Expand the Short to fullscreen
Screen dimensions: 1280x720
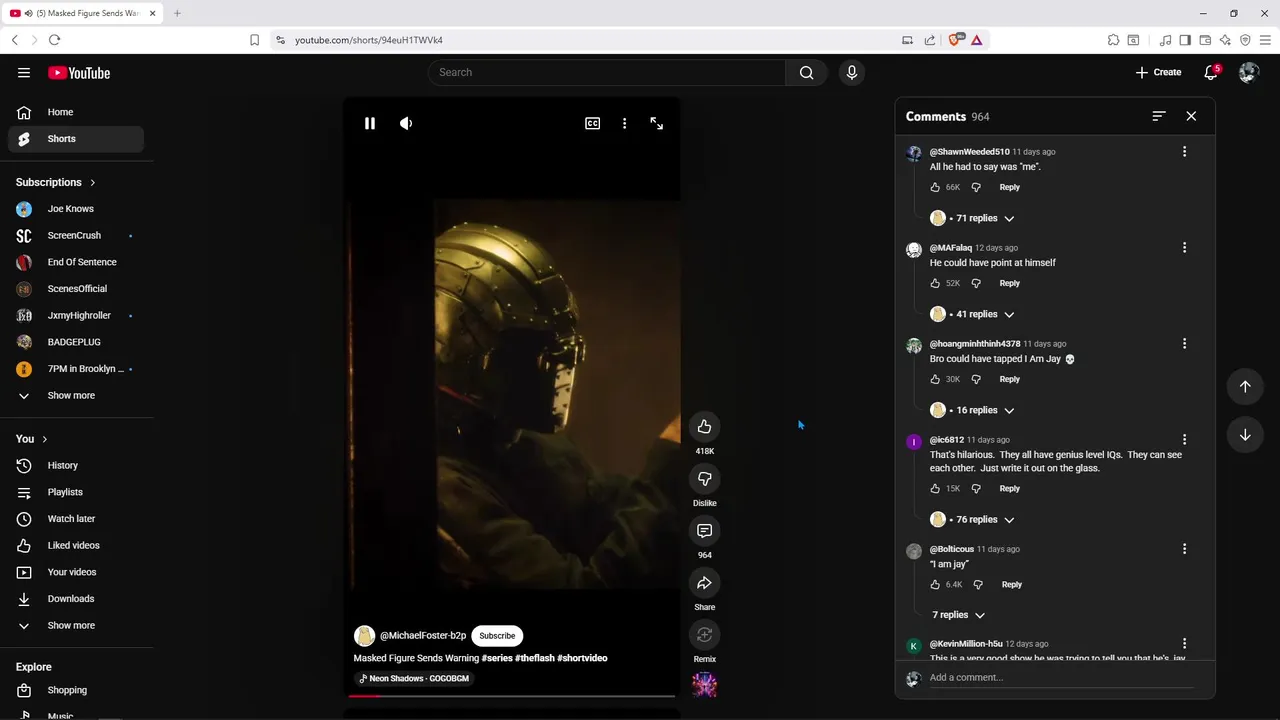656,123
